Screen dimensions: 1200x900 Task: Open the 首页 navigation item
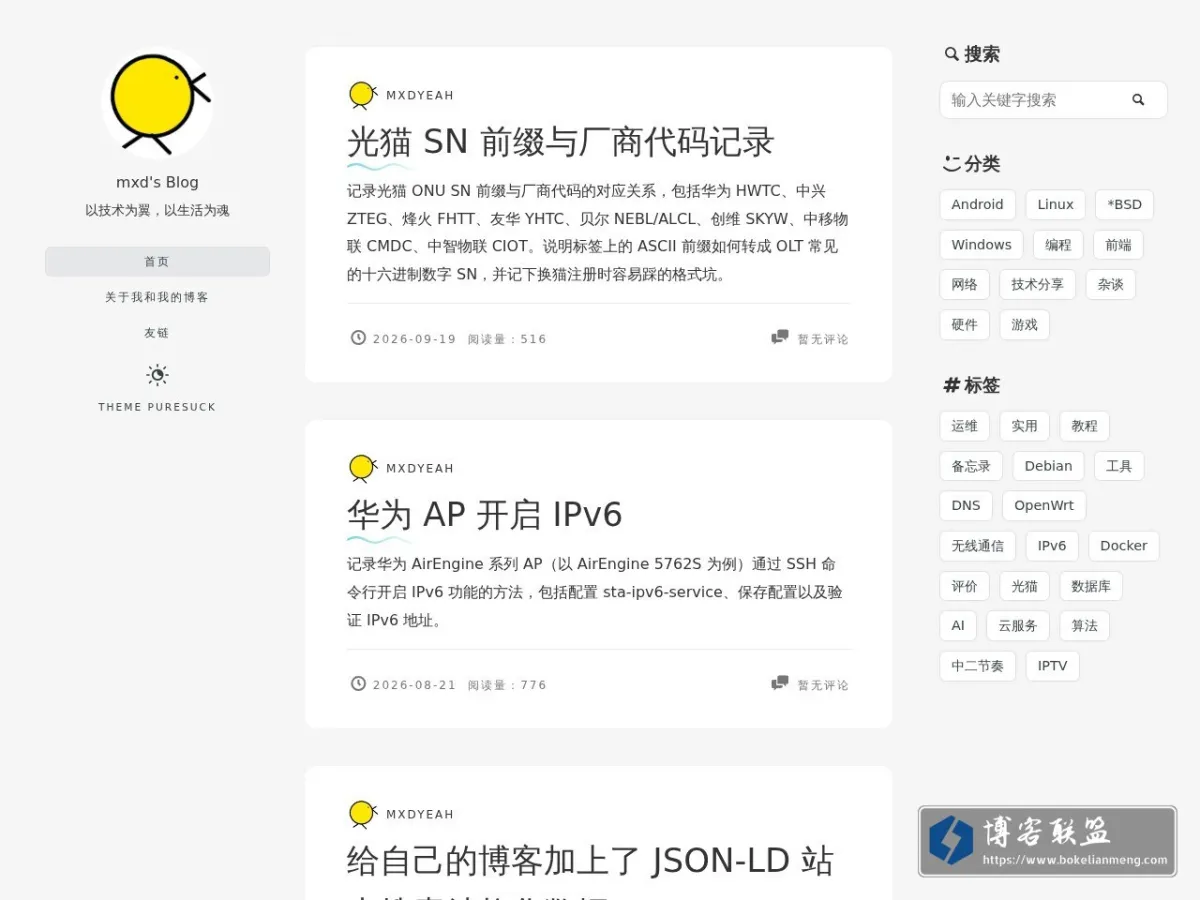click(157, 262)
